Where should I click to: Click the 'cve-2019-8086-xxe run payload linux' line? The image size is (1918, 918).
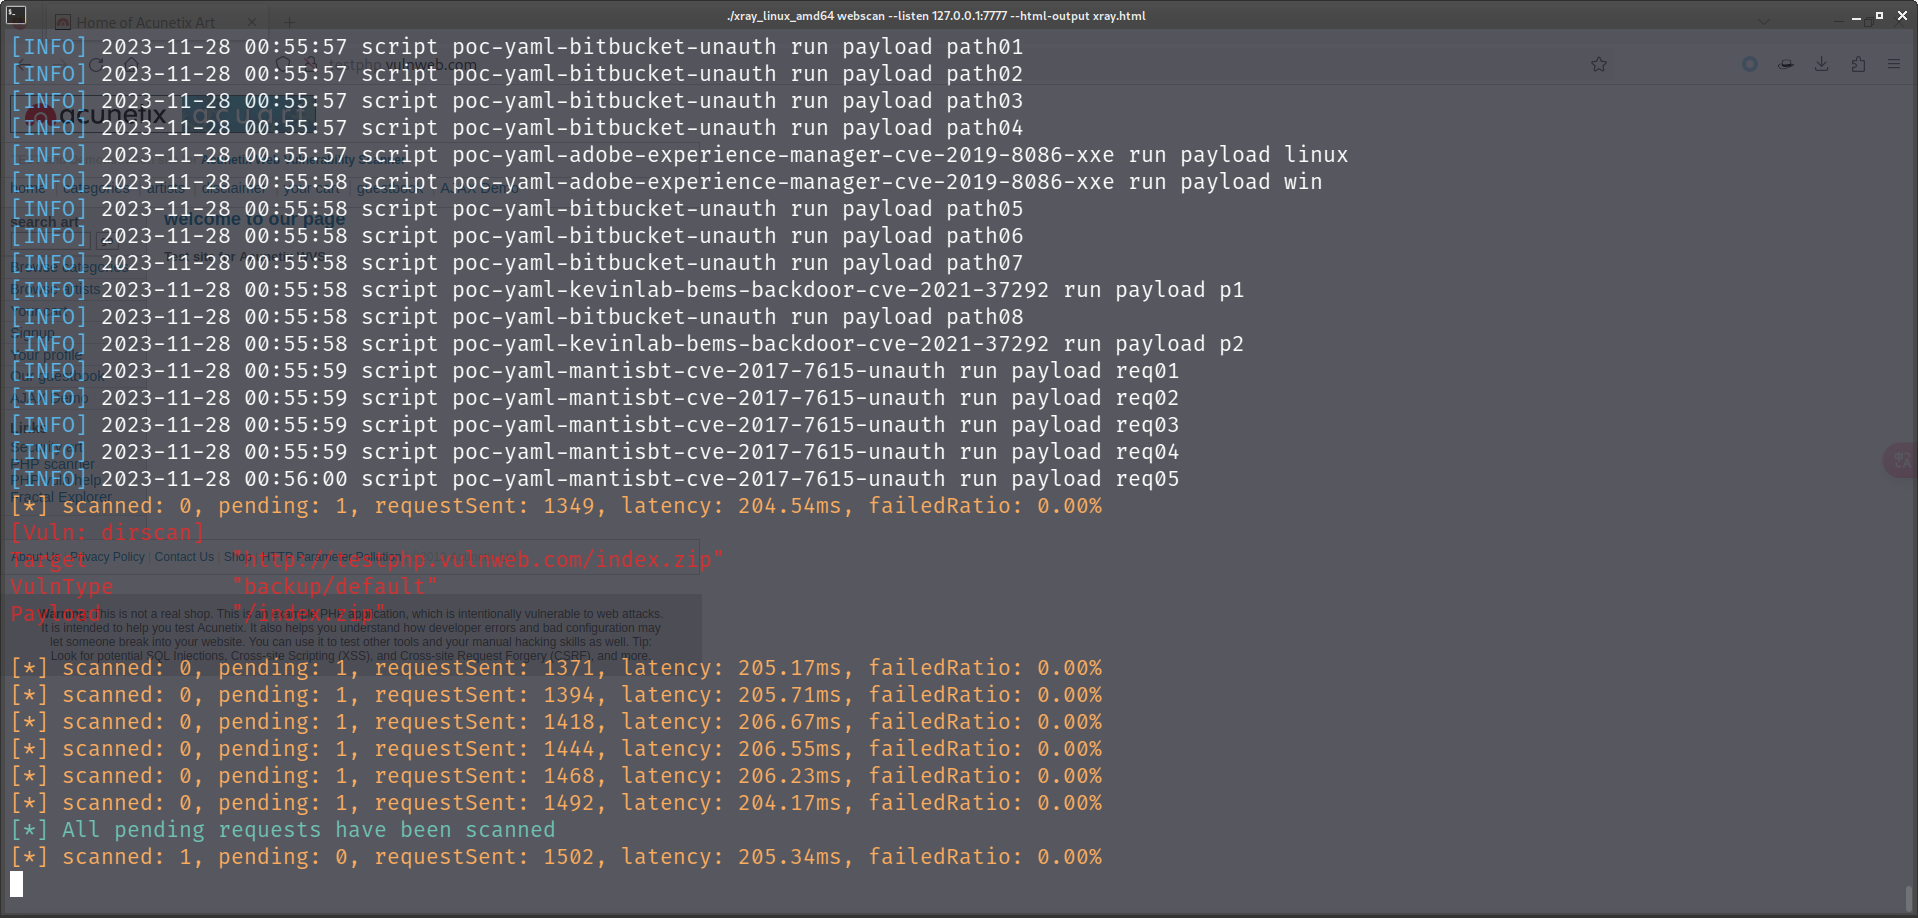pos(679,155)
